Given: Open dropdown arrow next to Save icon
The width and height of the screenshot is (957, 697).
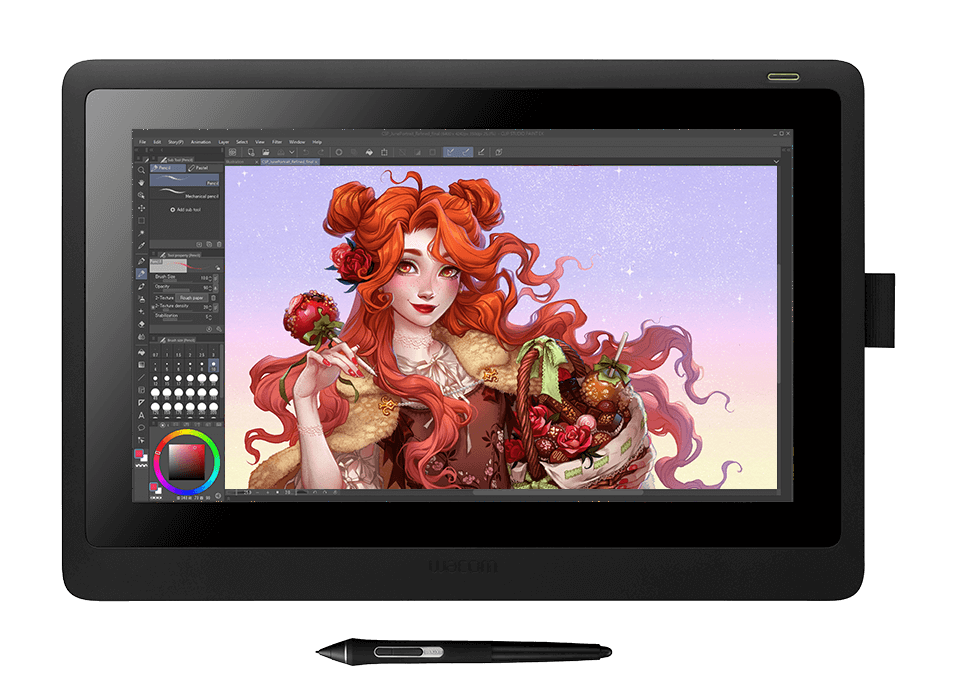Looking at the screenshot, I should coord(290,152).
